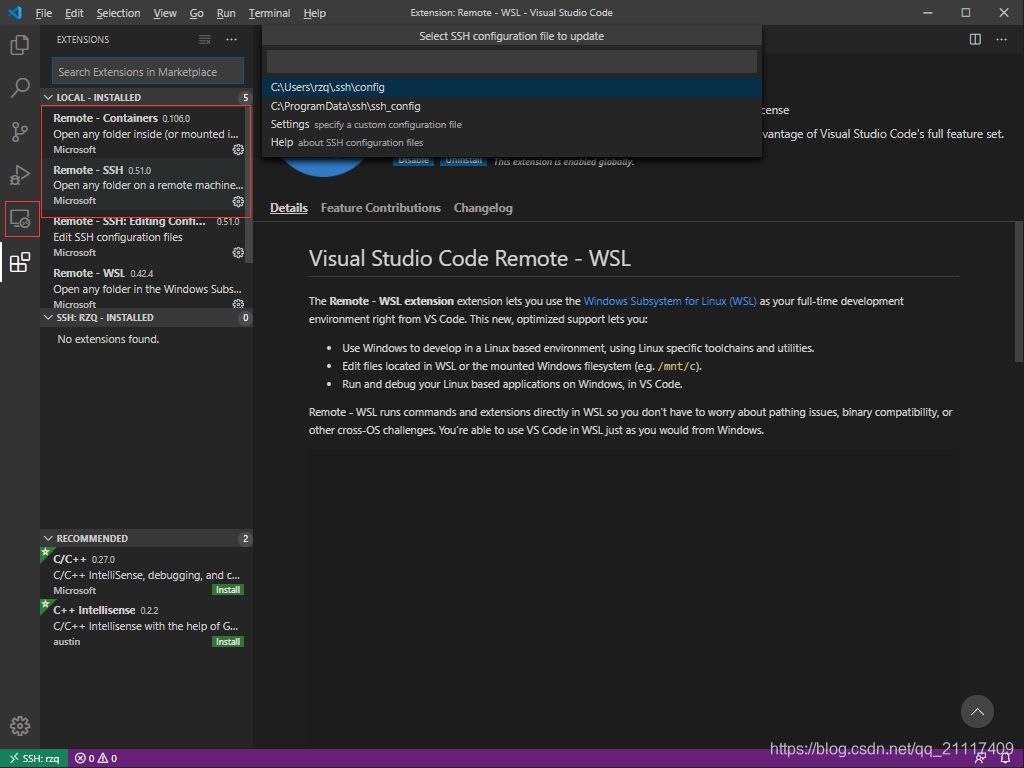
Task: Select the Extensions view icon
Action: coord(20,262)
